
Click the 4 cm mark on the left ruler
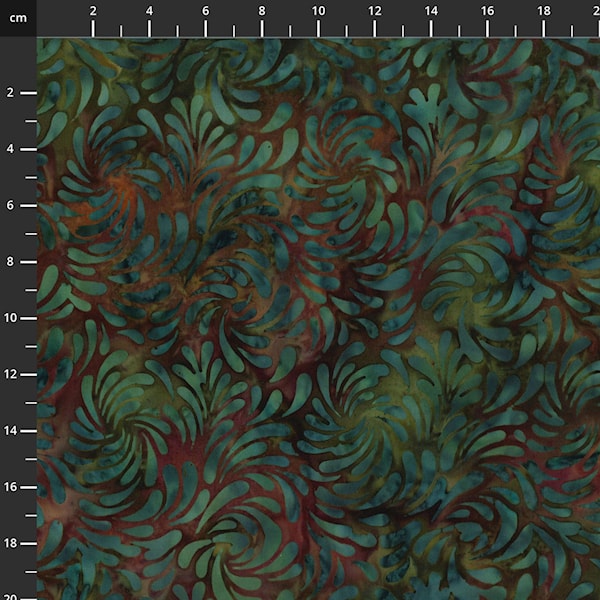11,149
